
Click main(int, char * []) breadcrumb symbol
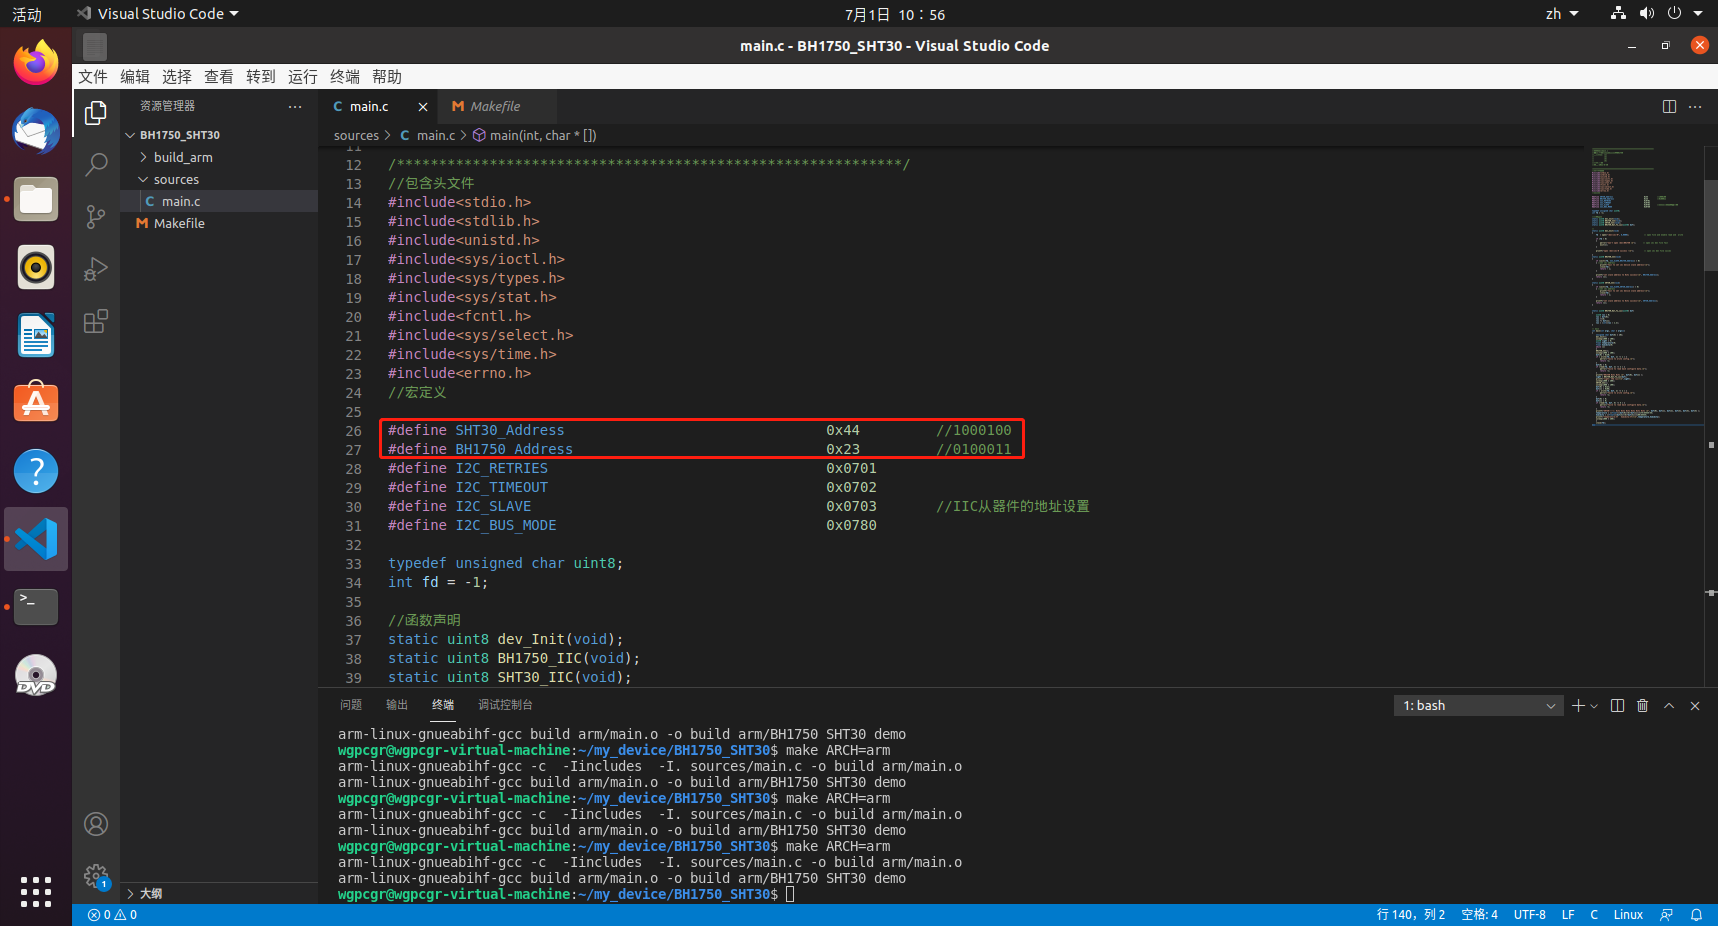[x=534, y=136]
